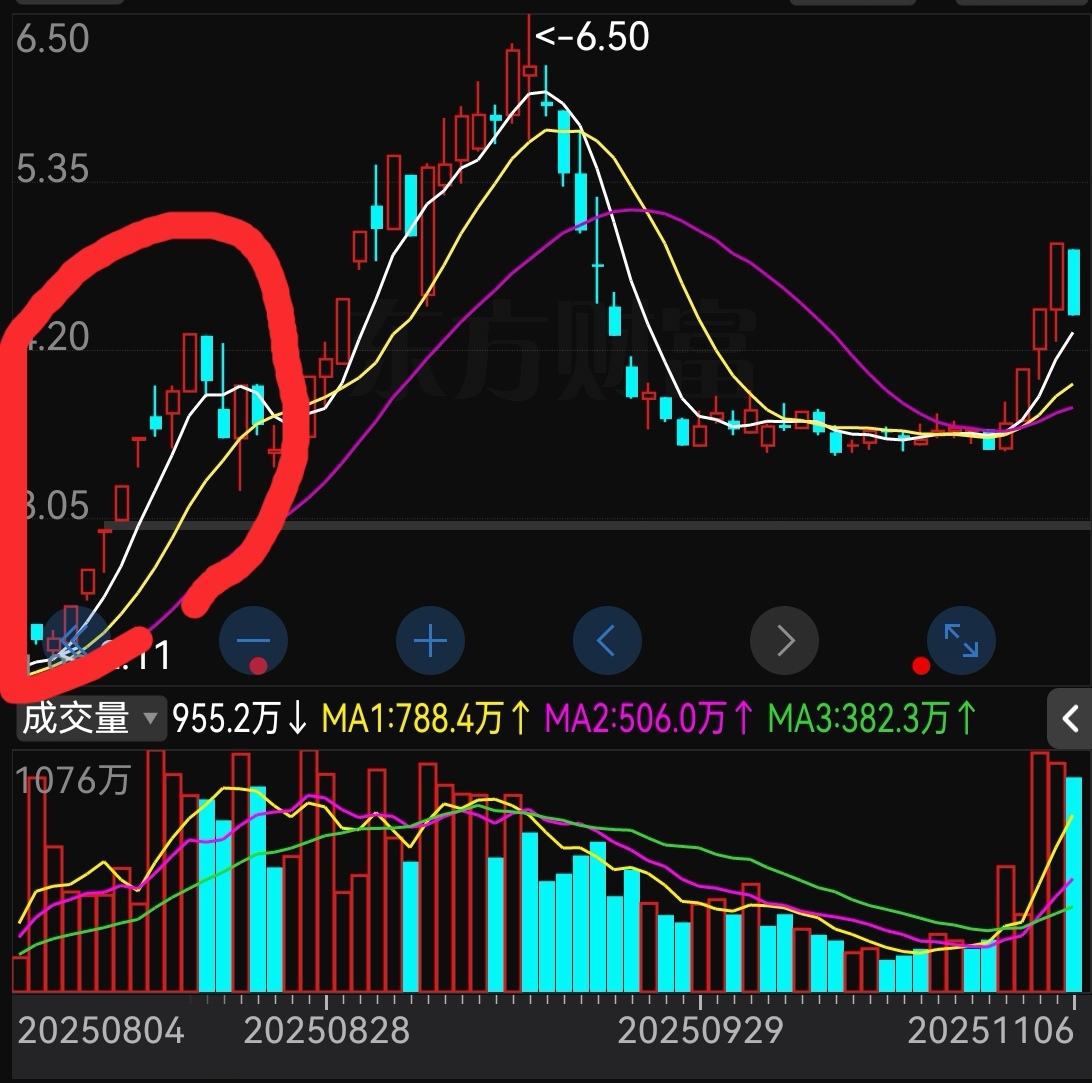Select the MA2:506.0万 volume average label
Image resolution: width=1092 pixels, height=1083 pixels.
pyautogui.click(x=648, y=718)
